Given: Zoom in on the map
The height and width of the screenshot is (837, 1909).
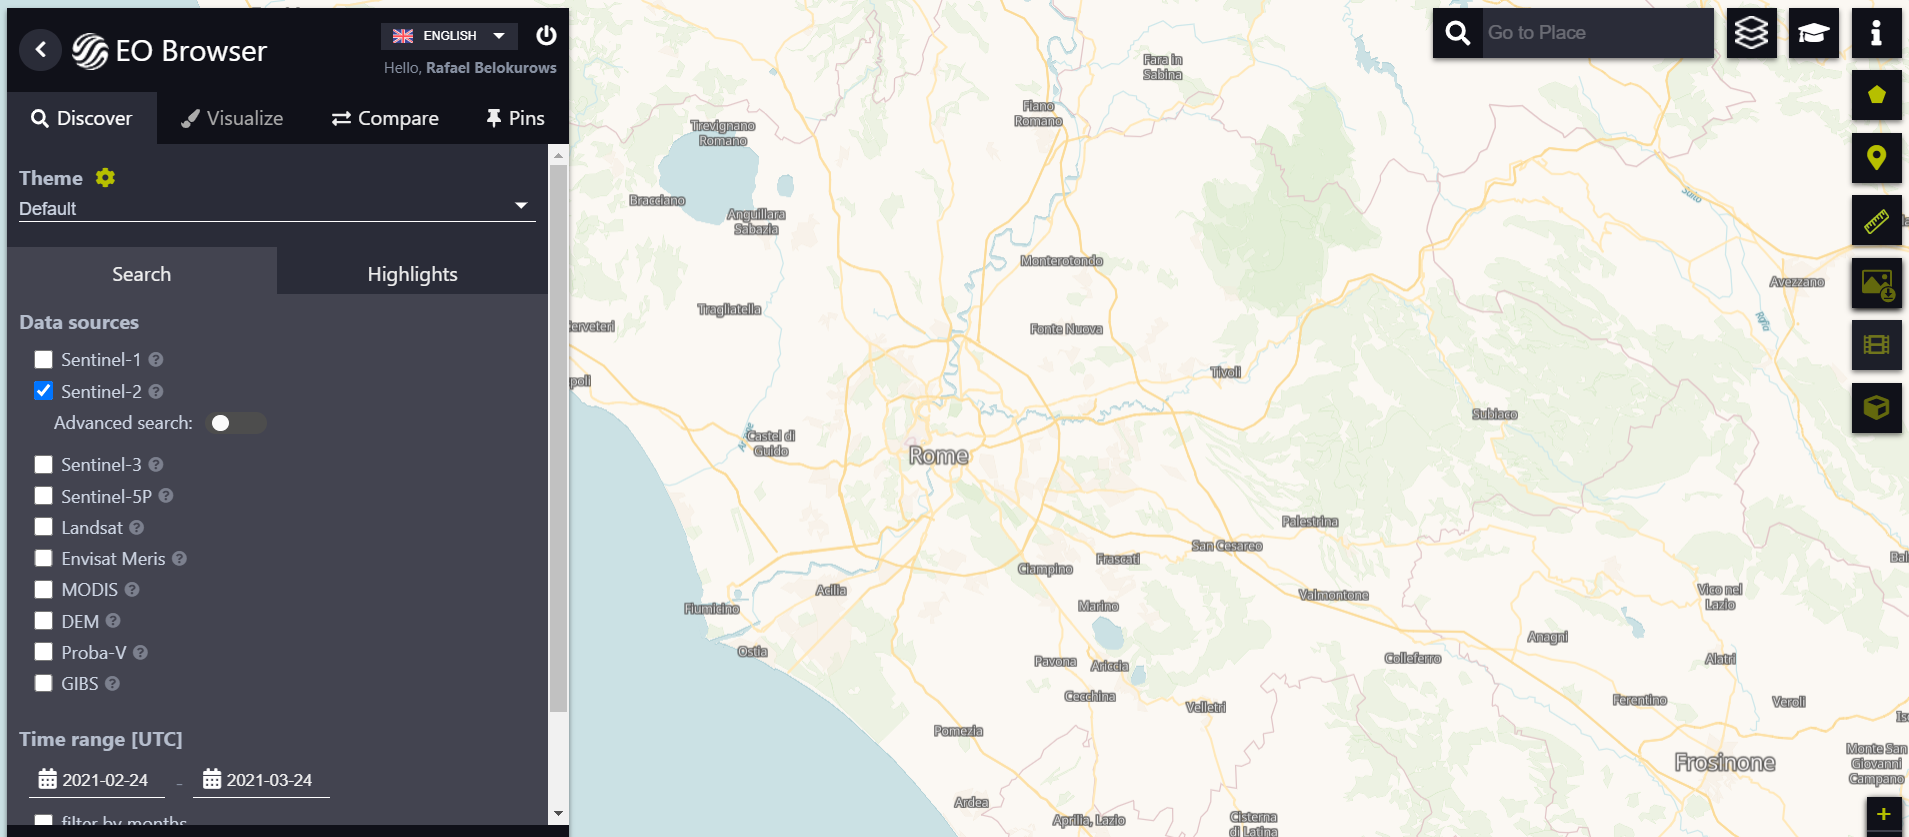Looking at the screenshot, I should click(x=1884, y=814).
